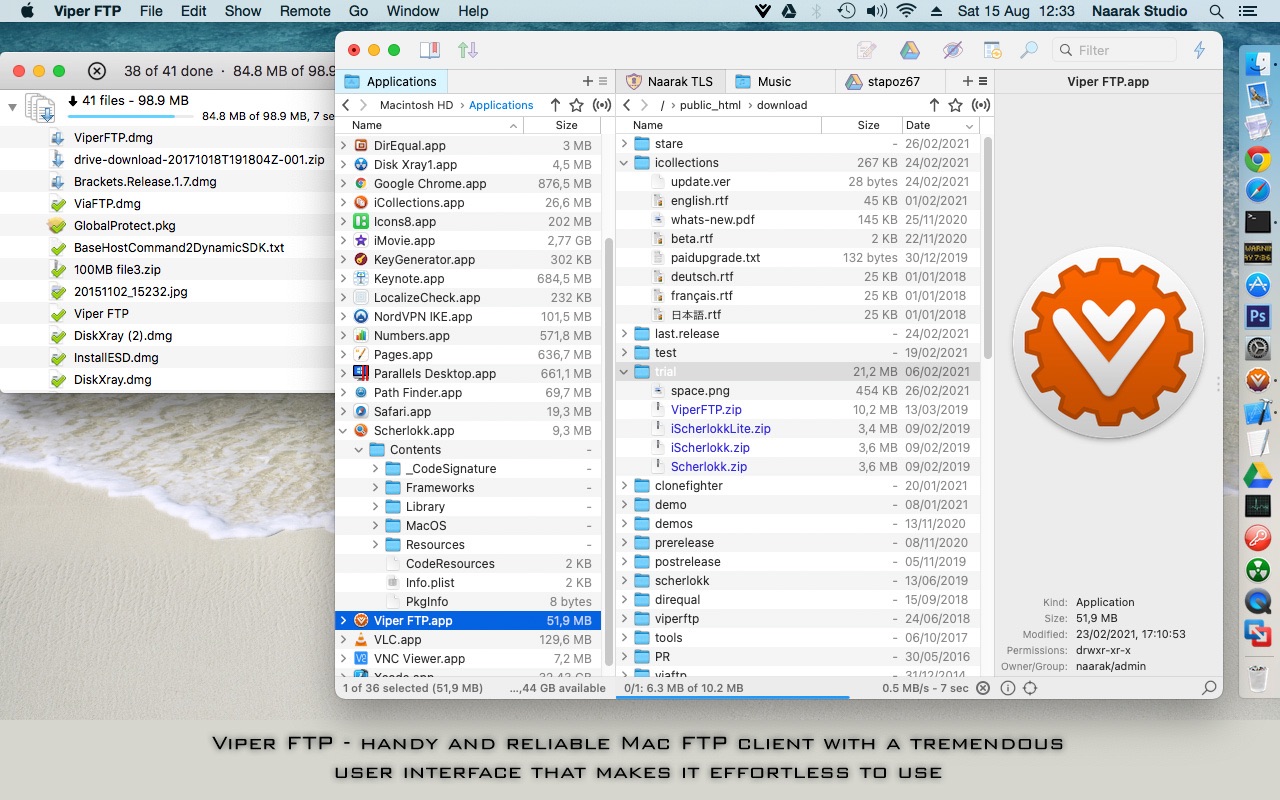This screenshot has width=1280, height=800.
Task: Open the search magnifier in the toolbar
Action: 1030,49
